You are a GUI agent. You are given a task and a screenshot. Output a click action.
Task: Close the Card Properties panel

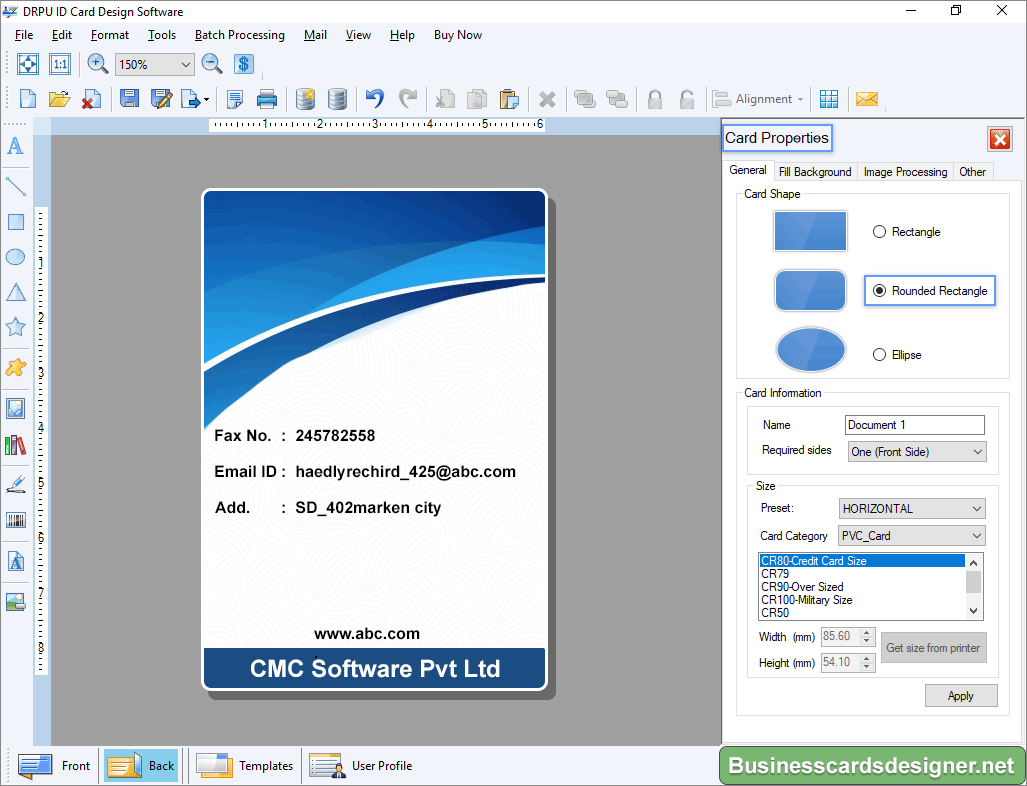[x=999, y=139]
